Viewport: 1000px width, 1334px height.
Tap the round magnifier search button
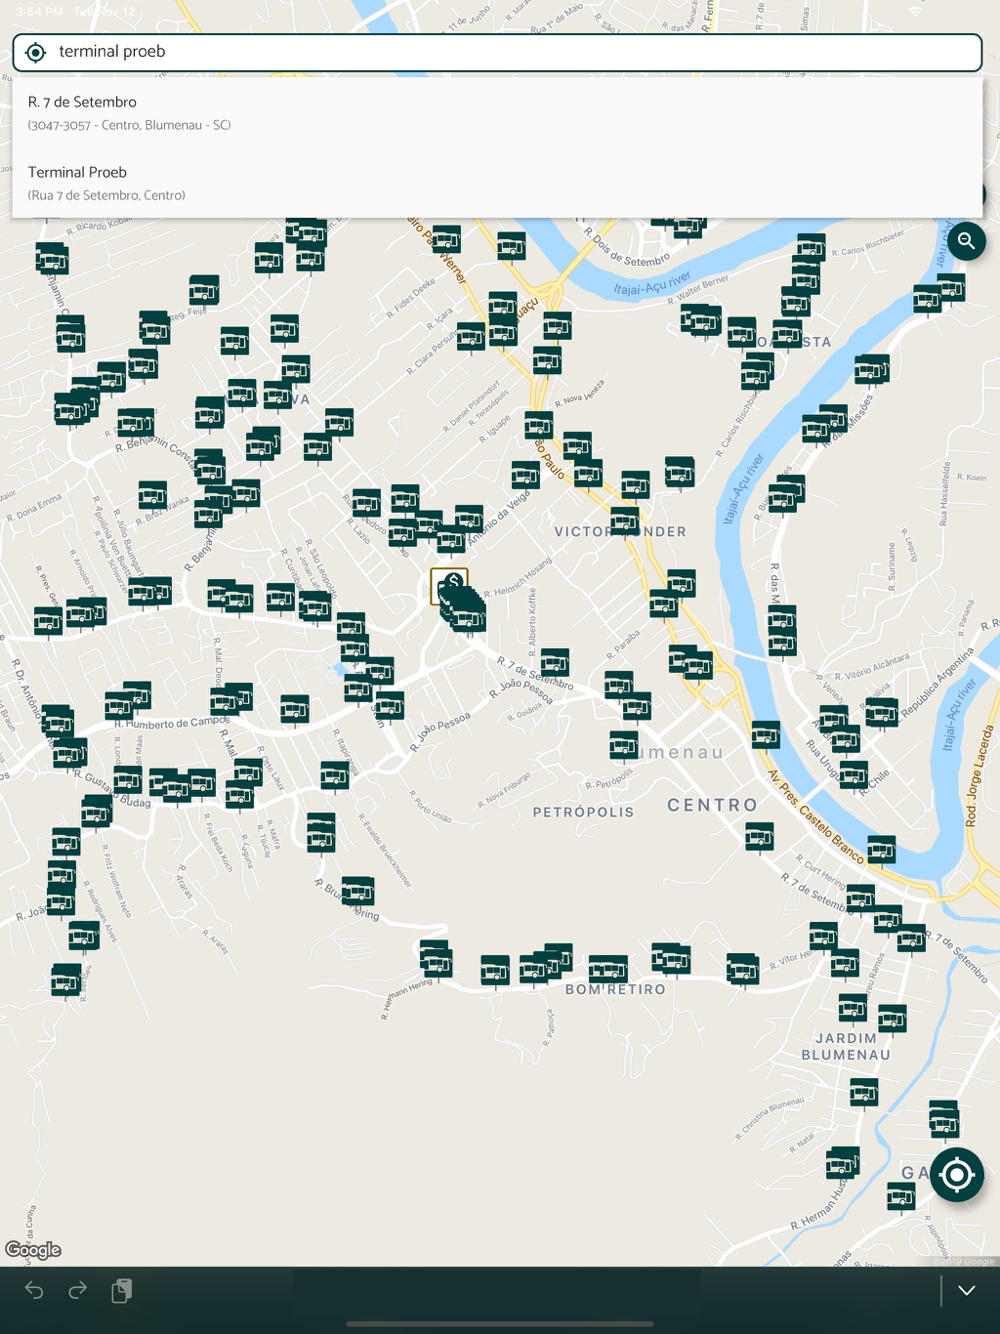point(966,240)
